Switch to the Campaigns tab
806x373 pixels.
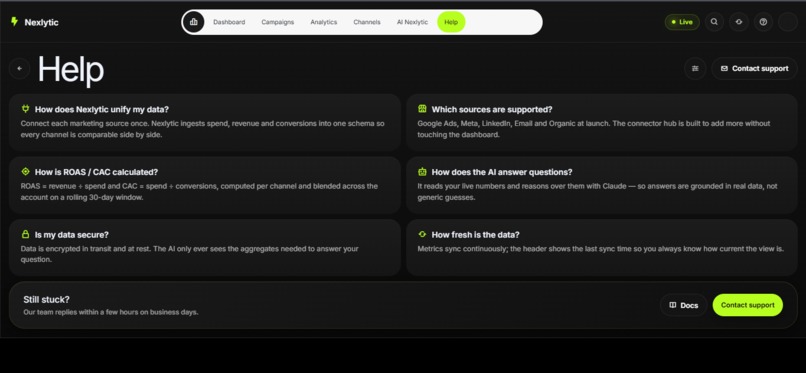click(x=278, y=22)
